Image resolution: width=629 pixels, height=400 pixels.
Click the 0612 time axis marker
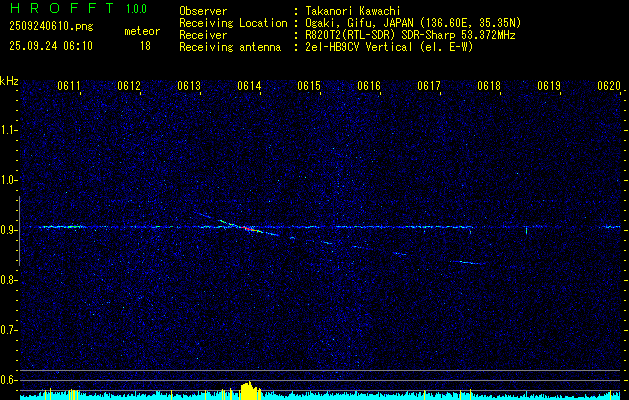(x=129, y=86)
